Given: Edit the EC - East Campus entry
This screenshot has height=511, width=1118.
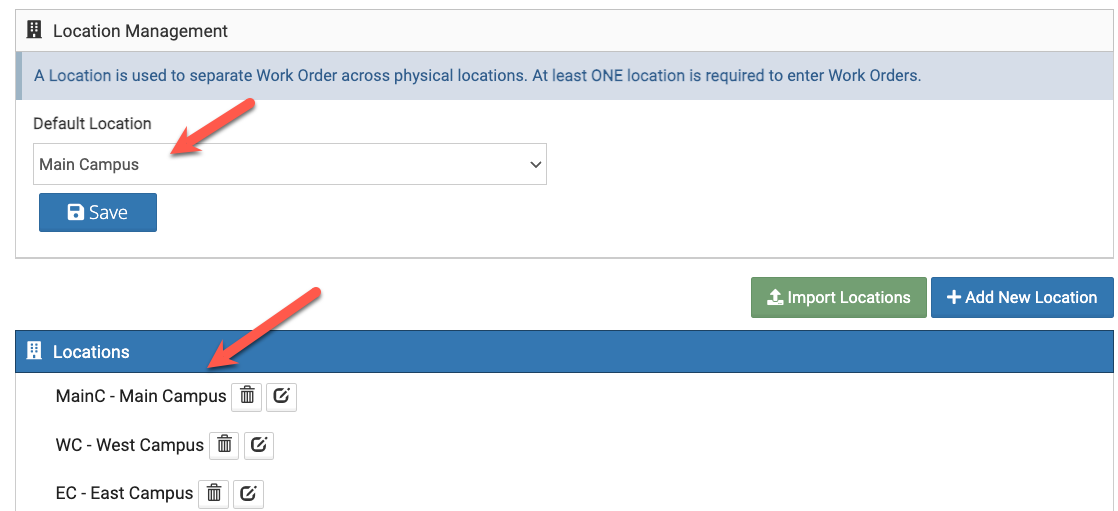Looking at the screenshot, I should [x=249, y=493].
